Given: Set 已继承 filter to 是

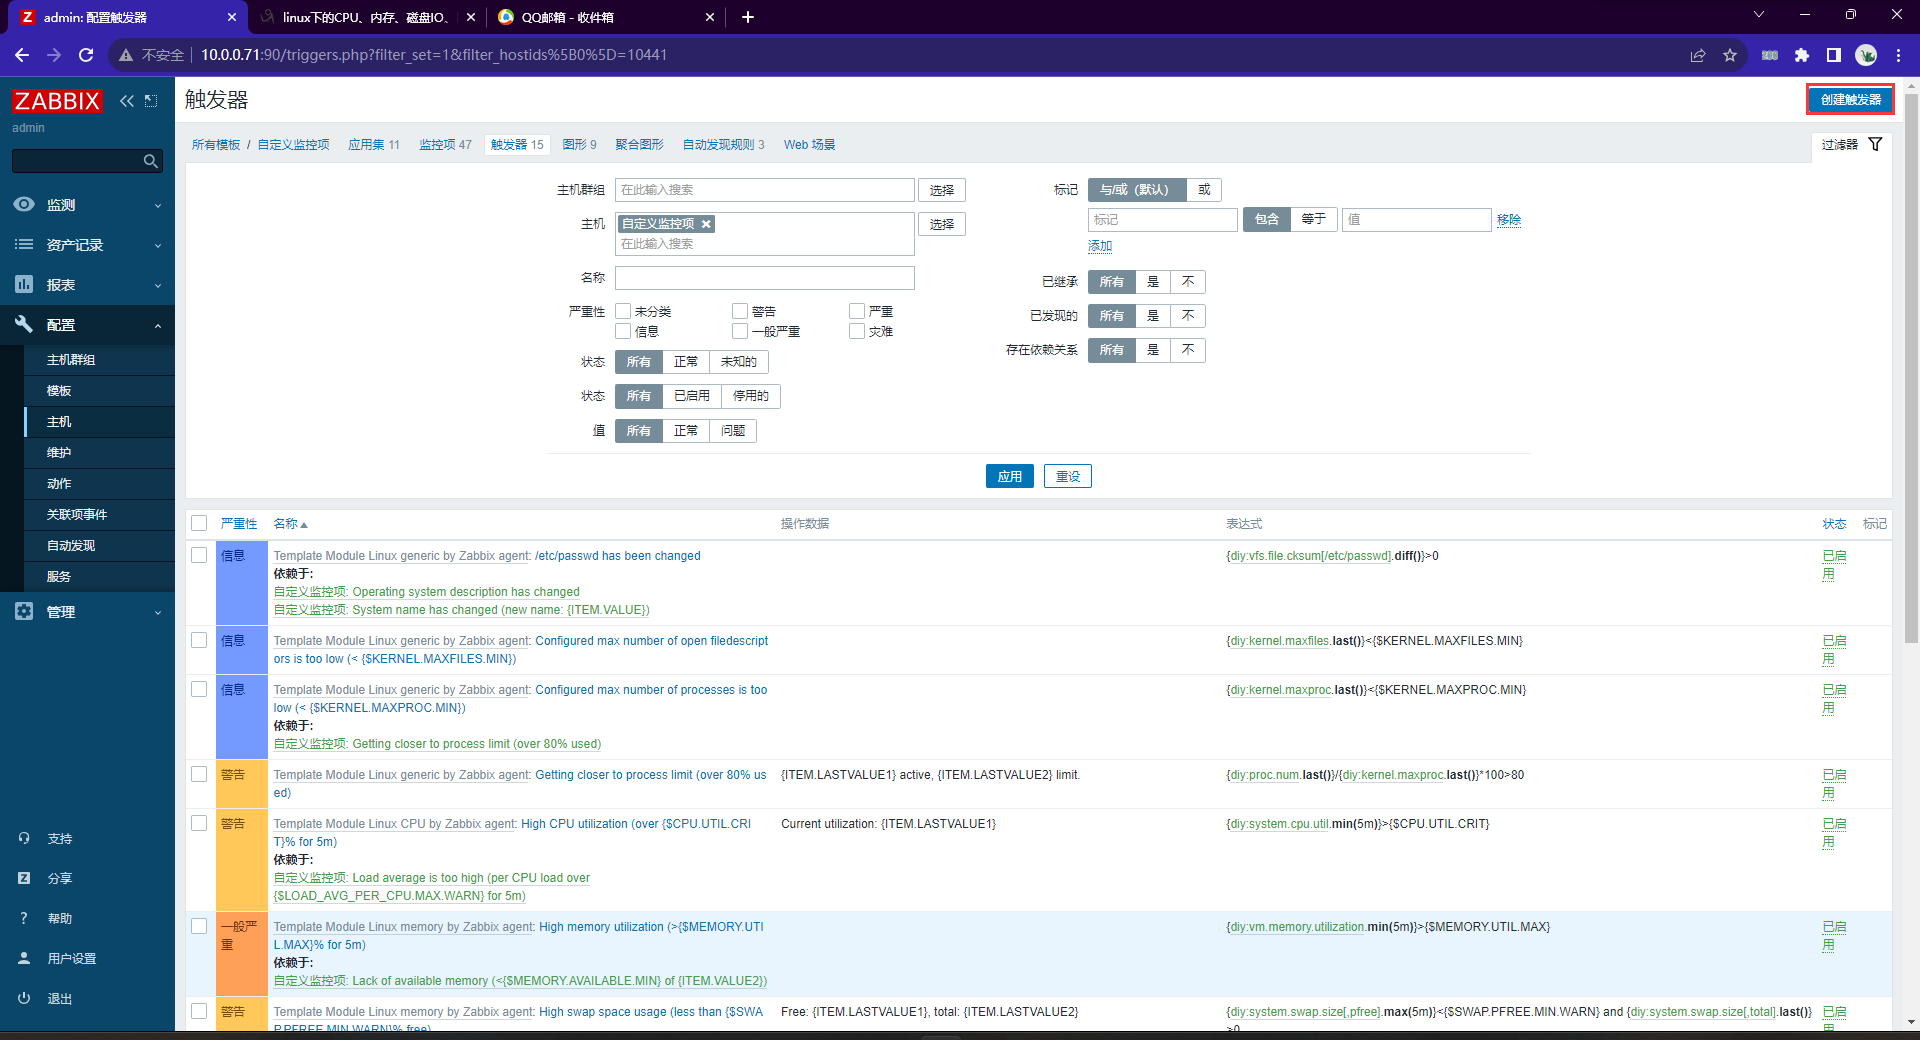Looking at the screenshot, I should pyautogui.click(x=1153, y=282).
